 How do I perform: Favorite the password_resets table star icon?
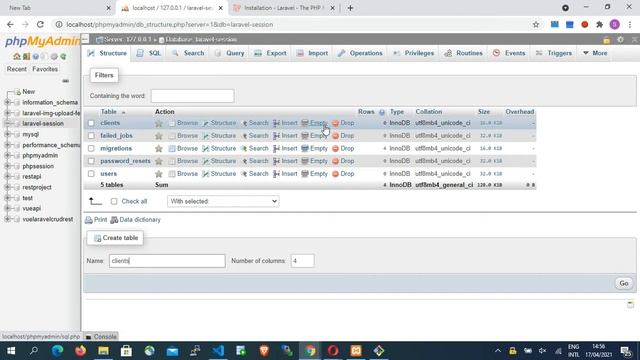click(x=159, y=161)
